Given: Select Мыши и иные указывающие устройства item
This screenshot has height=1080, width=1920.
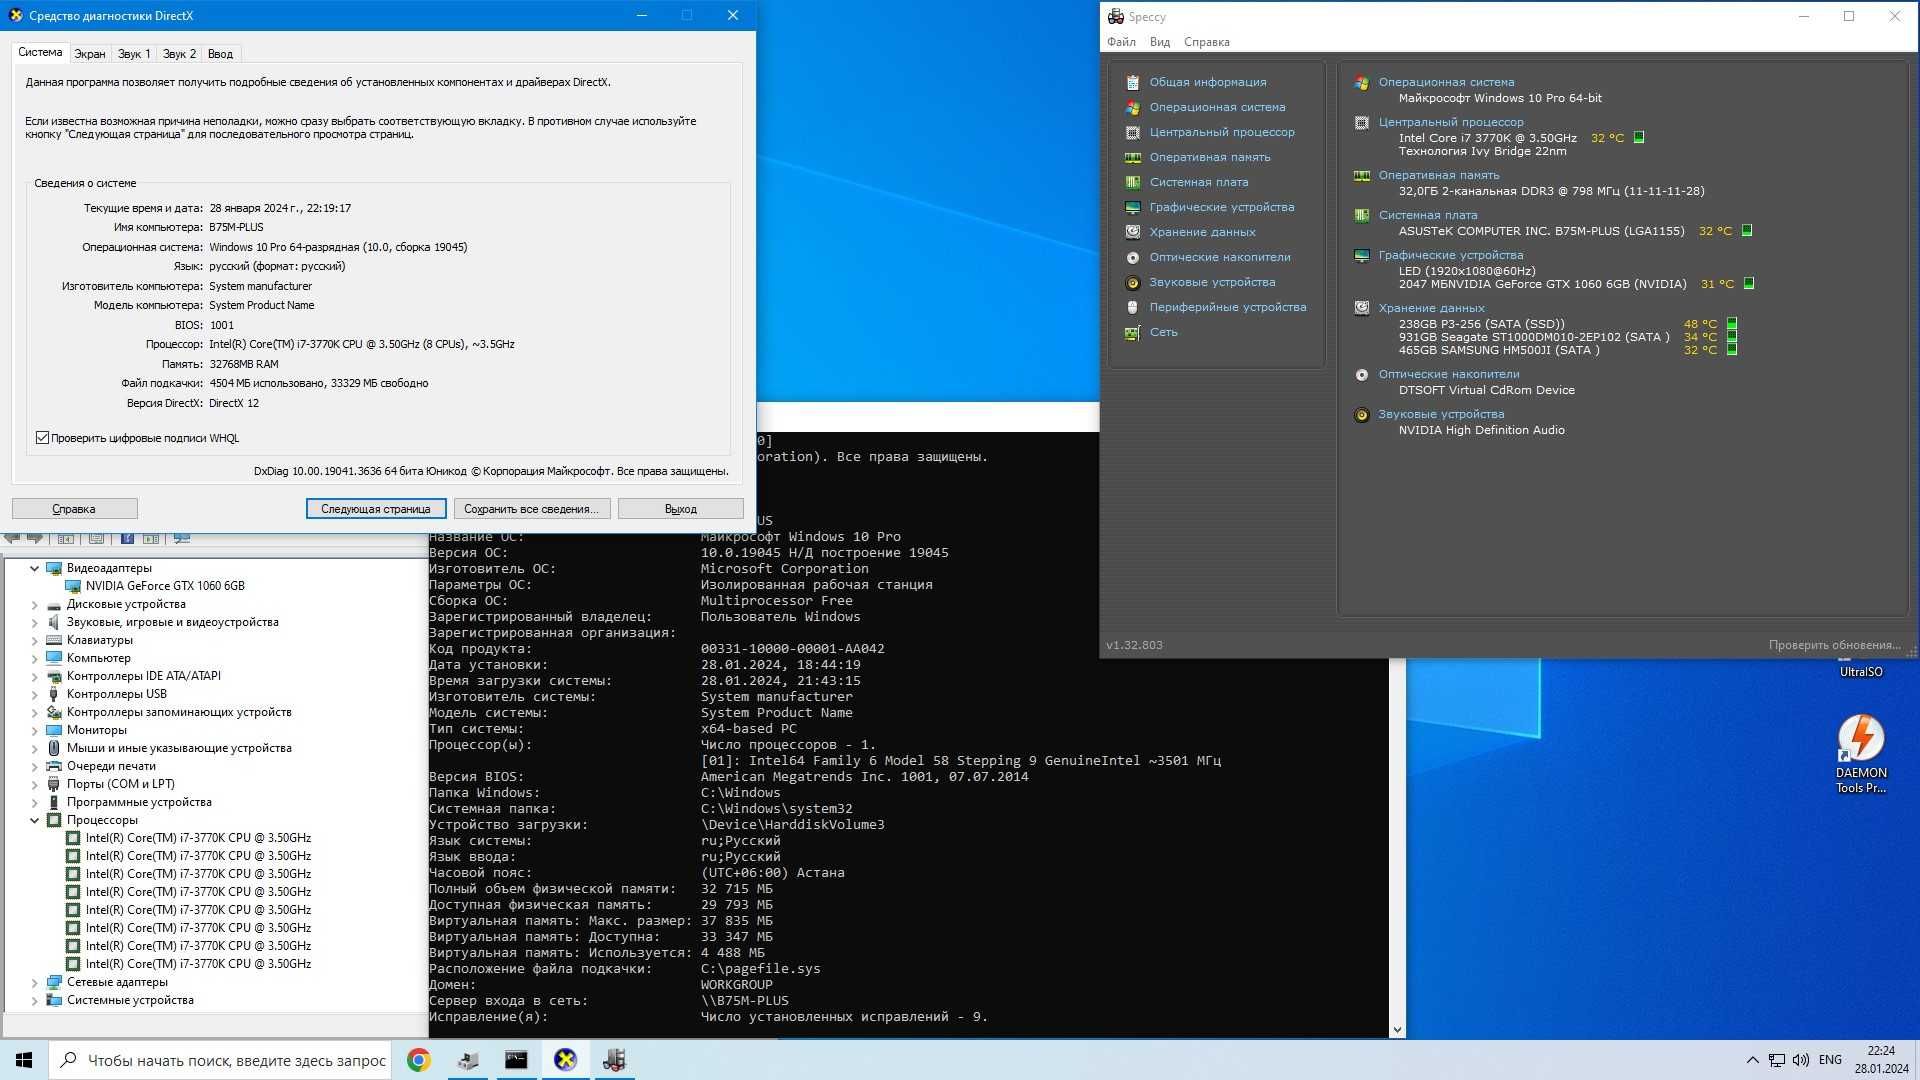Looking at the screenshot, I should point(179,748).
